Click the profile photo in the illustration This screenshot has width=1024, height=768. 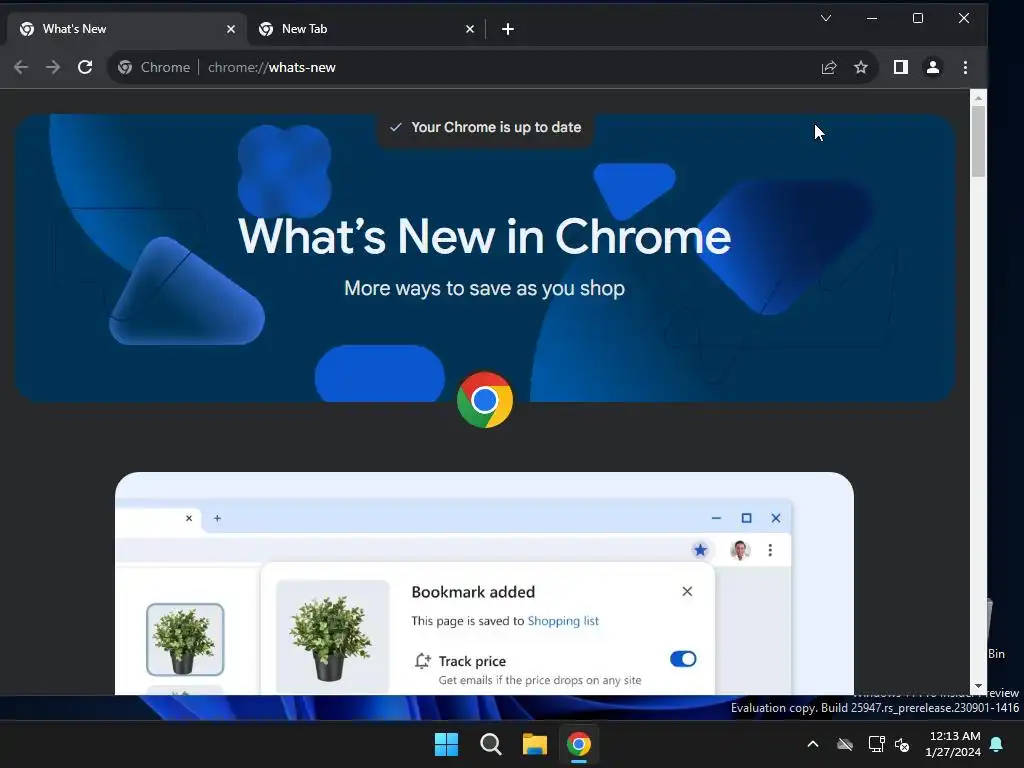point(740,550)
